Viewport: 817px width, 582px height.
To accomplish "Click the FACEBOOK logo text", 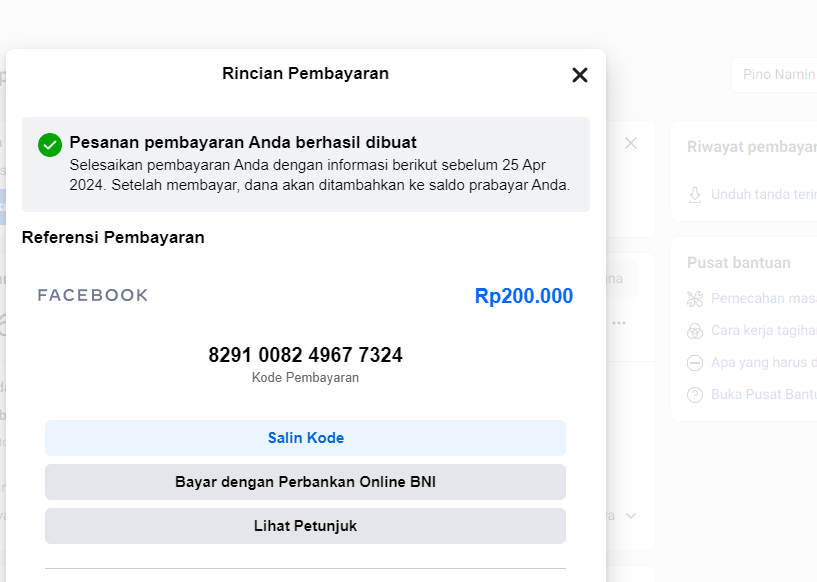I will pos(93,295).
